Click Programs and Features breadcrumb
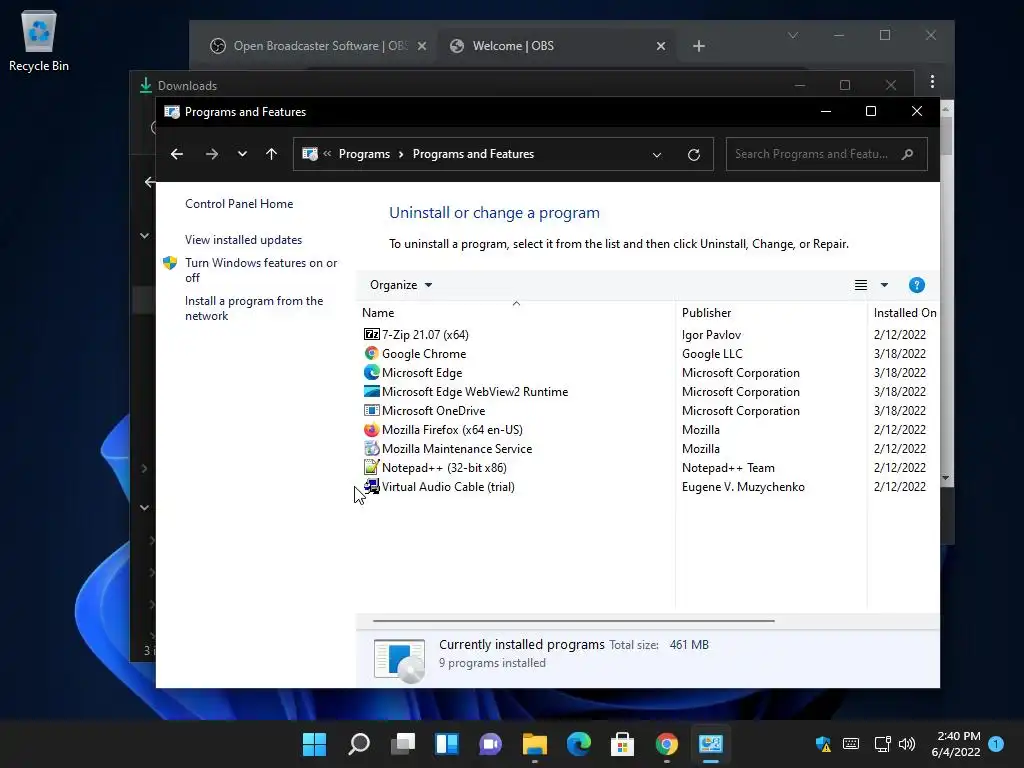 (x=473, y=154)
